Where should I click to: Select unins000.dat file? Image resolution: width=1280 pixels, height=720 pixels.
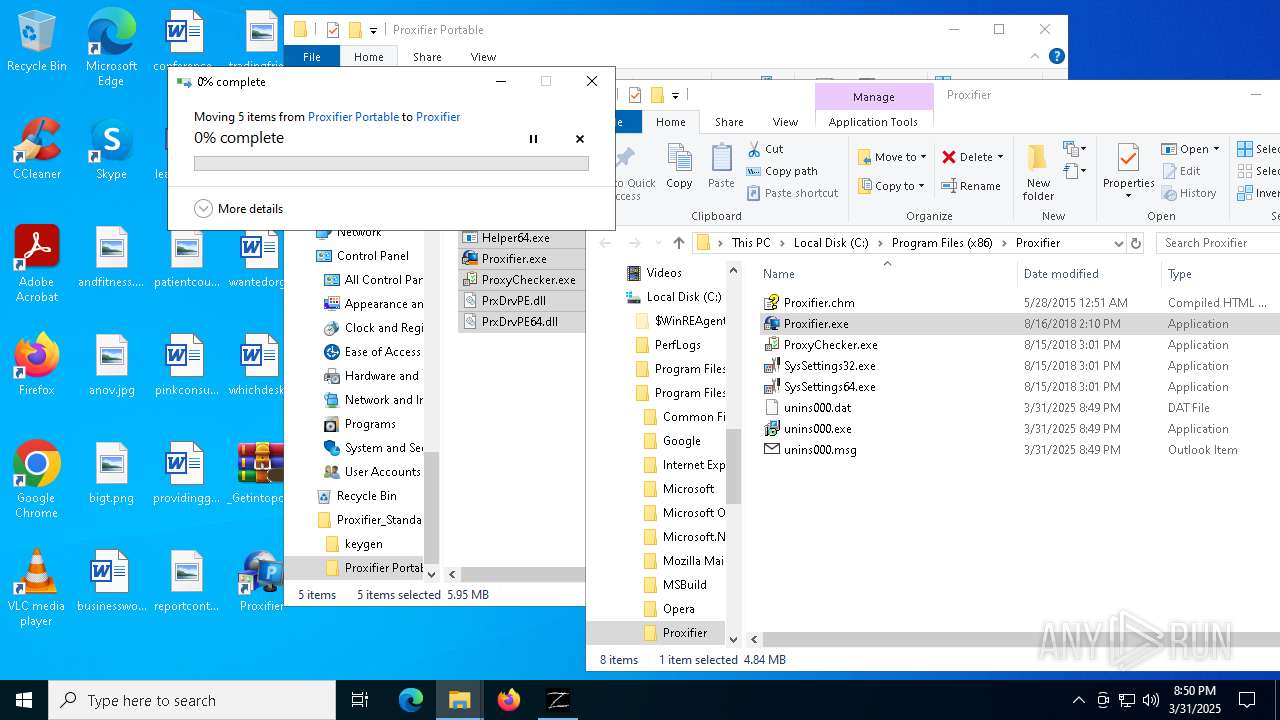pos(817,408)
